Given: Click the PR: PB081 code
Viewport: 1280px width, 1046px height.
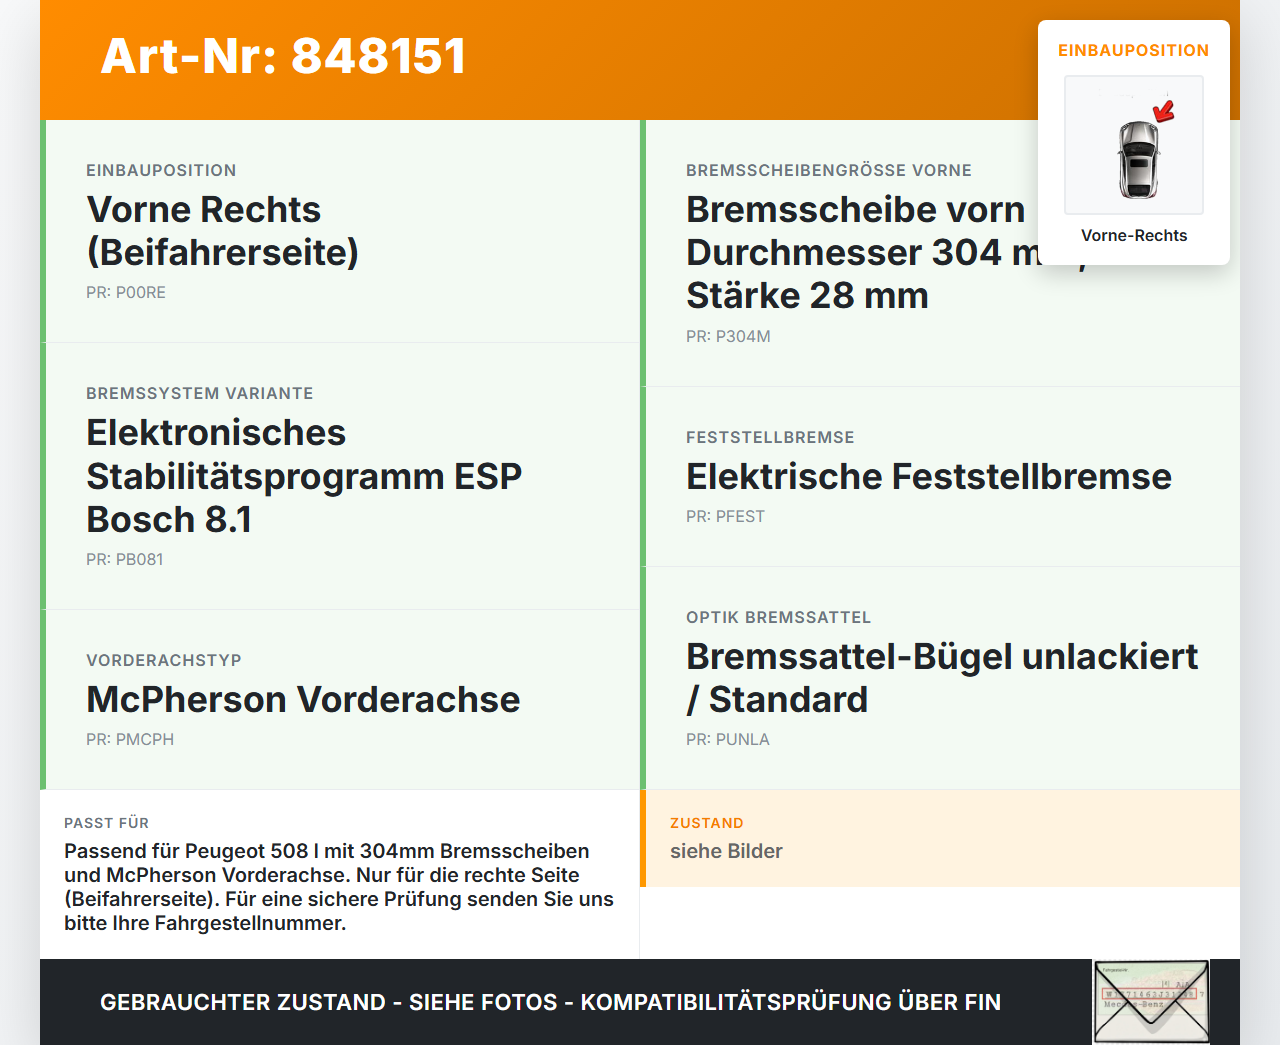Looking at the screenshot, I should 125,559.
